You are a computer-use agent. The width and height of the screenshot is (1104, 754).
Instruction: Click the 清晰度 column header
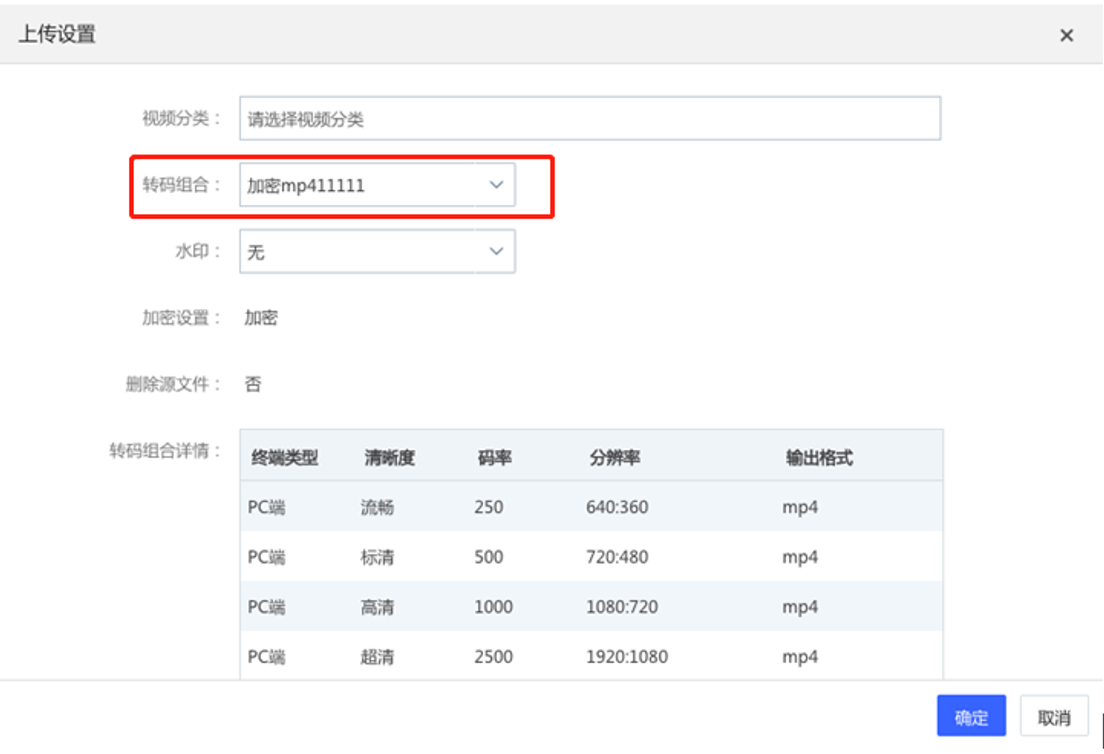pyautogui.click(x=389, y=458)
